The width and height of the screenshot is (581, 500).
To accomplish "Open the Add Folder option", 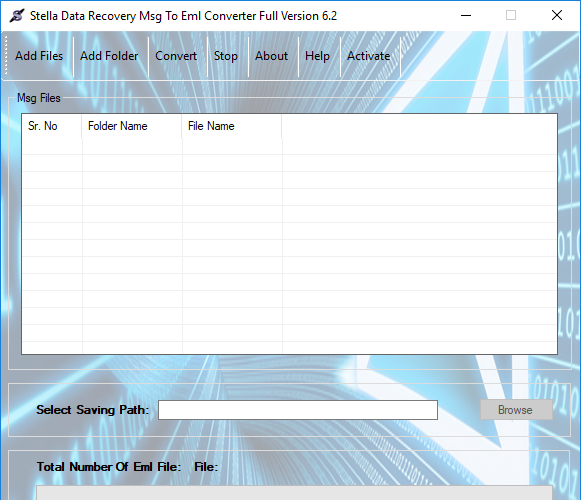I will point(109,56).
